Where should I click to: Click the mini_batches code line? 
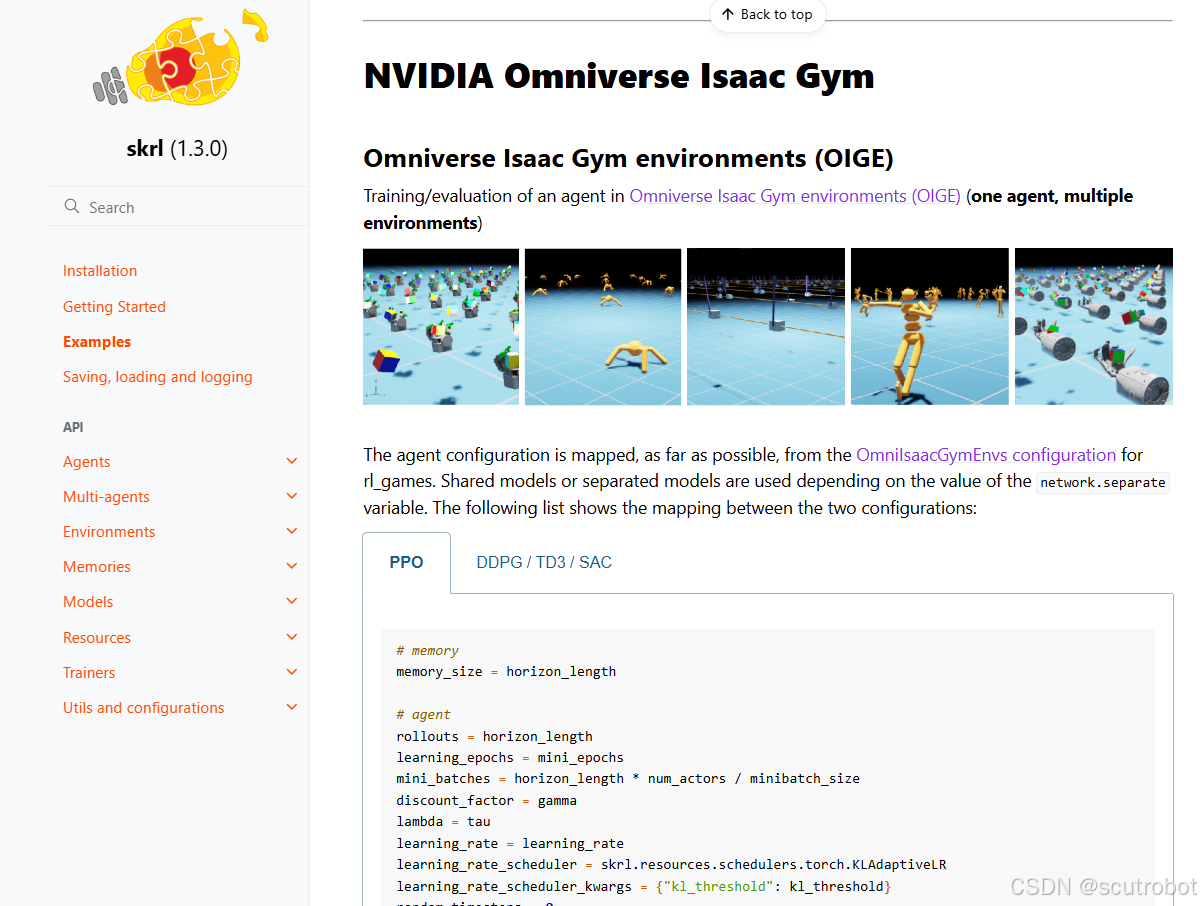pyautogui.click(x=628, y=779)
